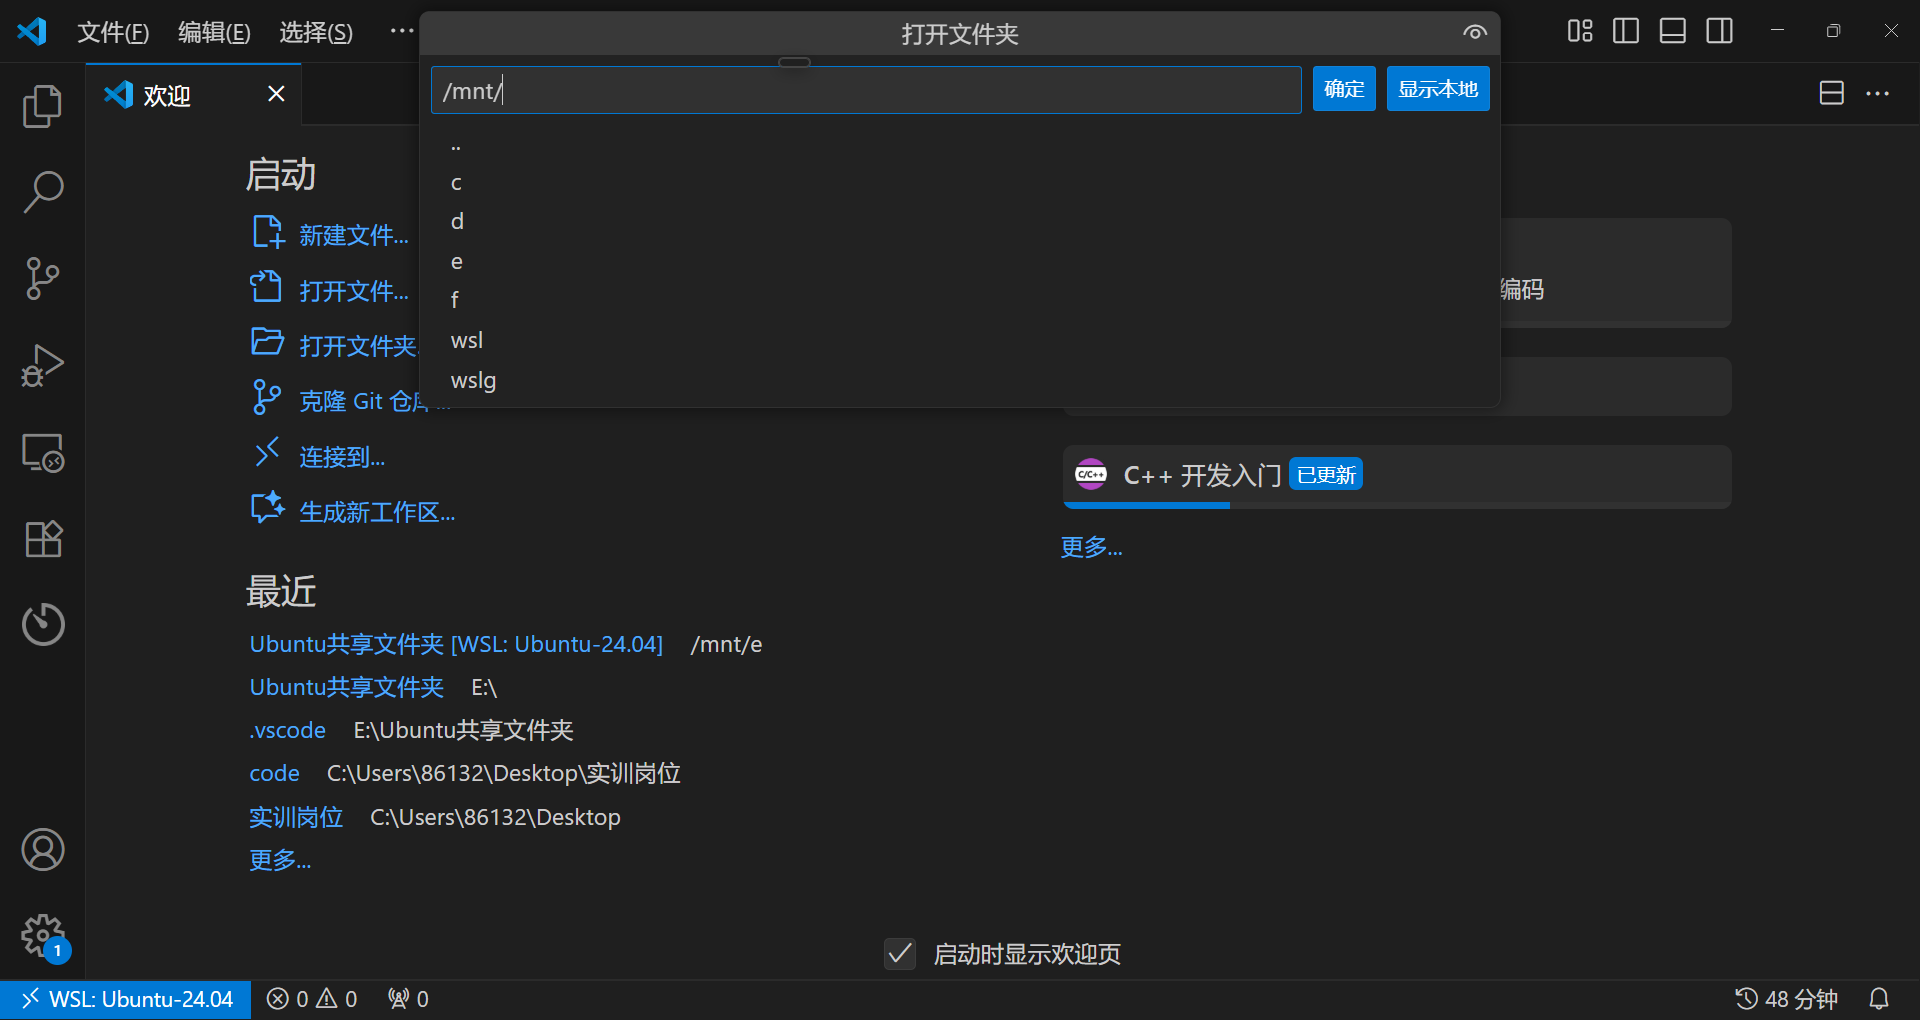
Task: Open the 编辑(E) menu
Action: click(214, 32)
